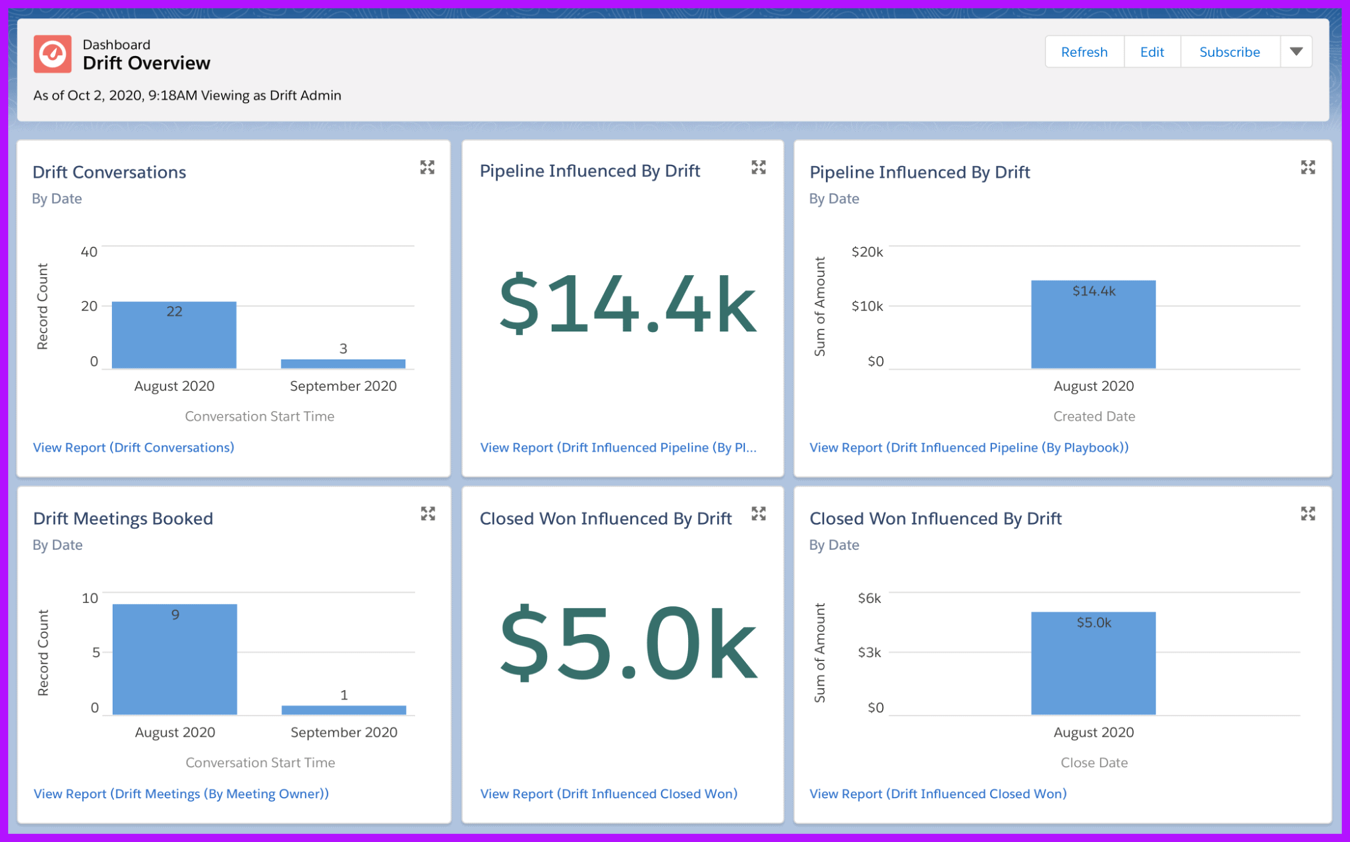Open View Report link under Closed Won By Date chart
This screenshot has width=1350, height=842.
(938, 793)
